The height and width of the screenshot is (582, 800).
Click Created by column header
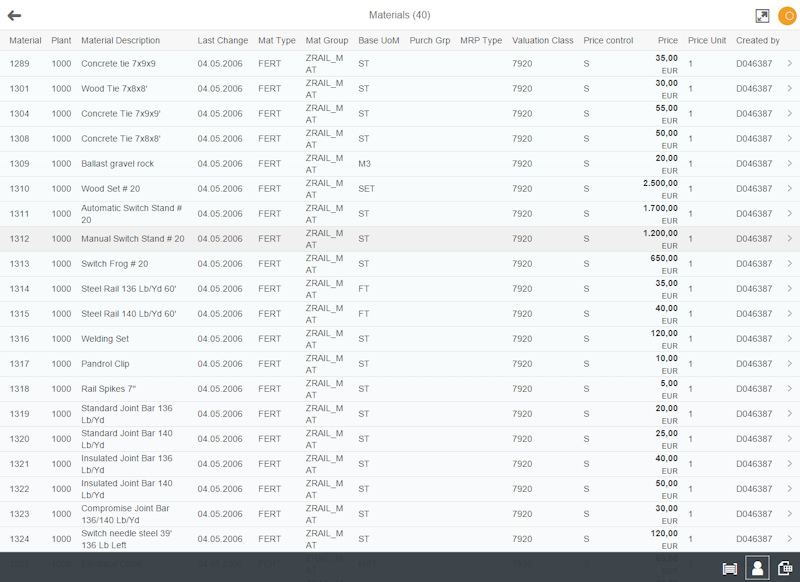(x=757, y=41)
